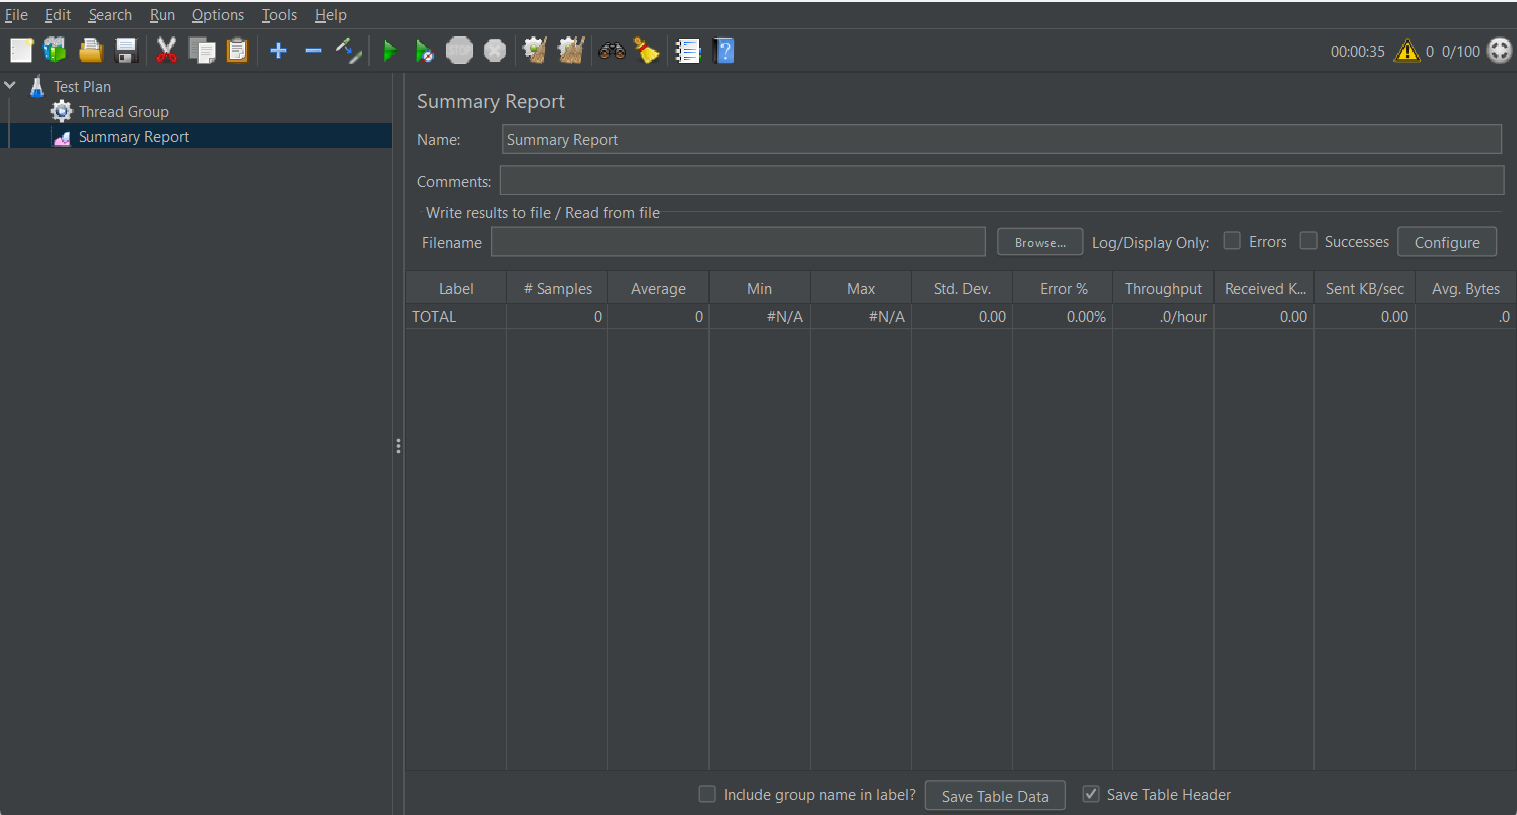Open the Edit menu
1517x815 pixels.
click(58, 15)
